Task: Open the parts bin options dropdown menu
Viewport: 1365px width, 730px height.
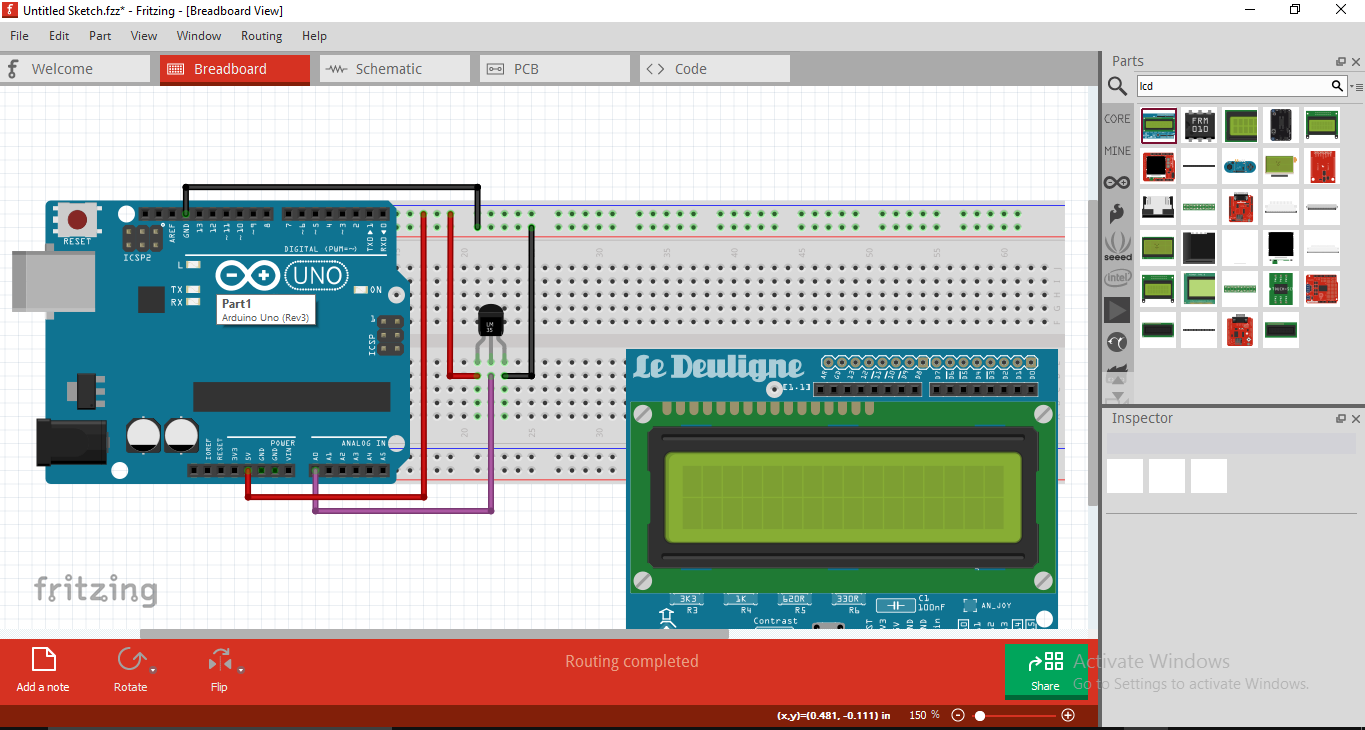Action: [x=1356, y=87]
